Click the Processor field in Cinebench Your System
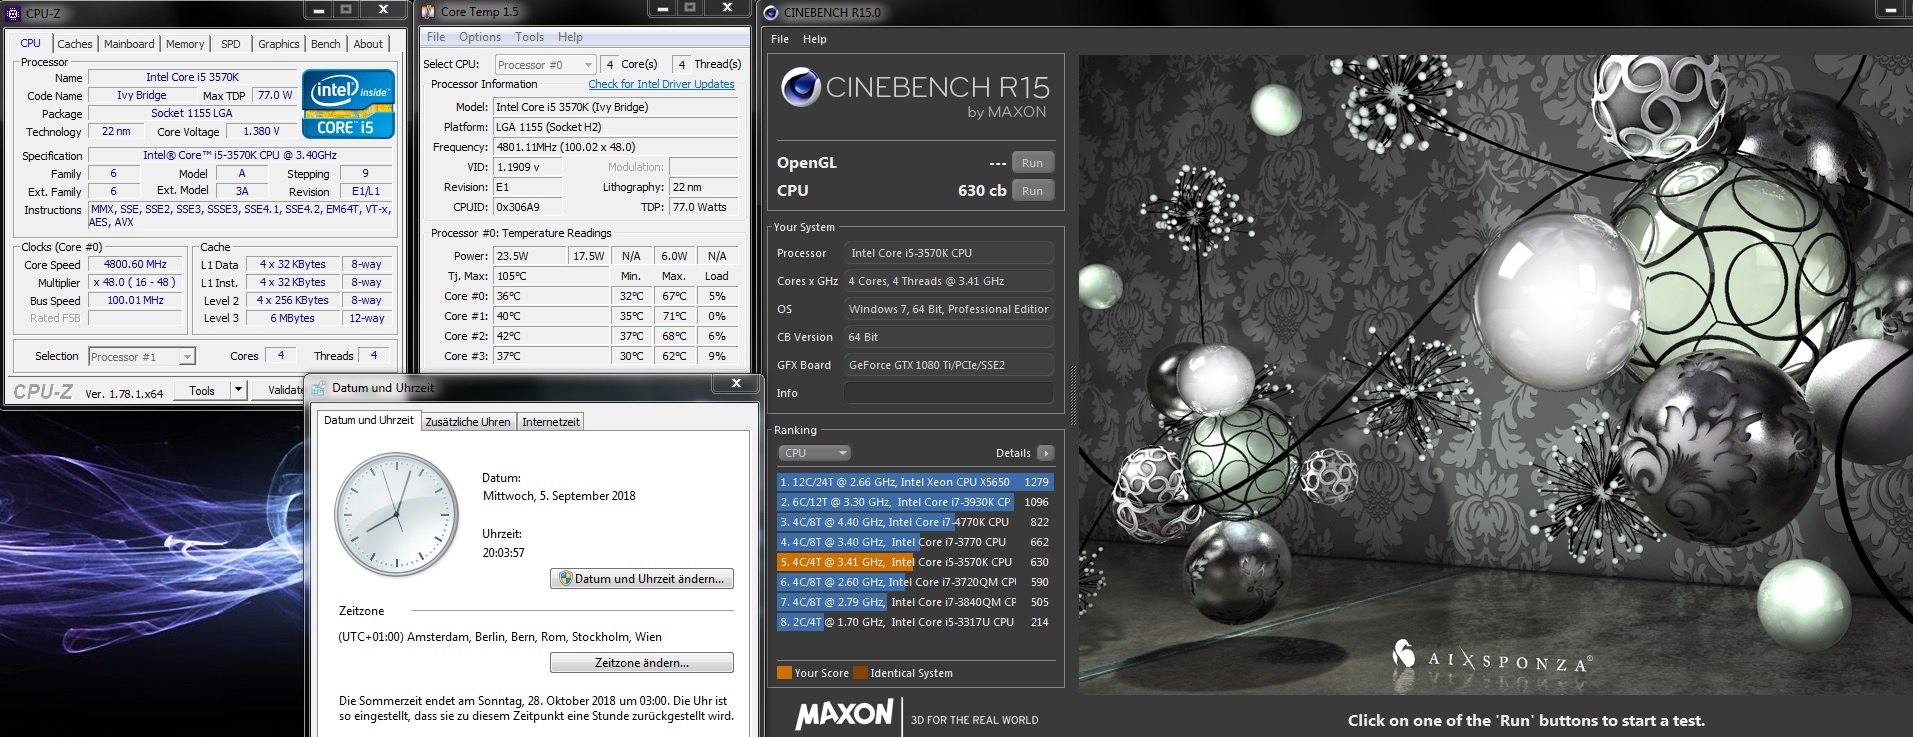Screen dimensions: 1913x737 click(x=948, y=253)
